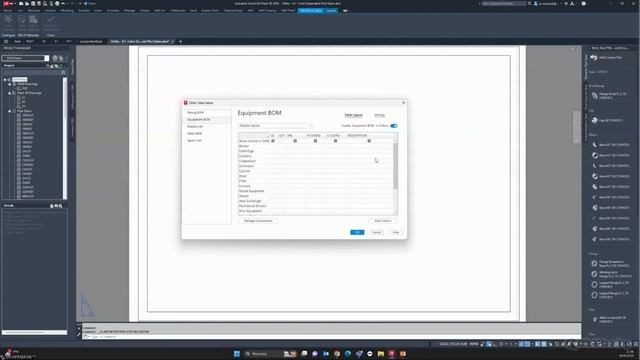Open Chrome from taskbar
This screenshot has width=640, height=360.
click(337, 353)
